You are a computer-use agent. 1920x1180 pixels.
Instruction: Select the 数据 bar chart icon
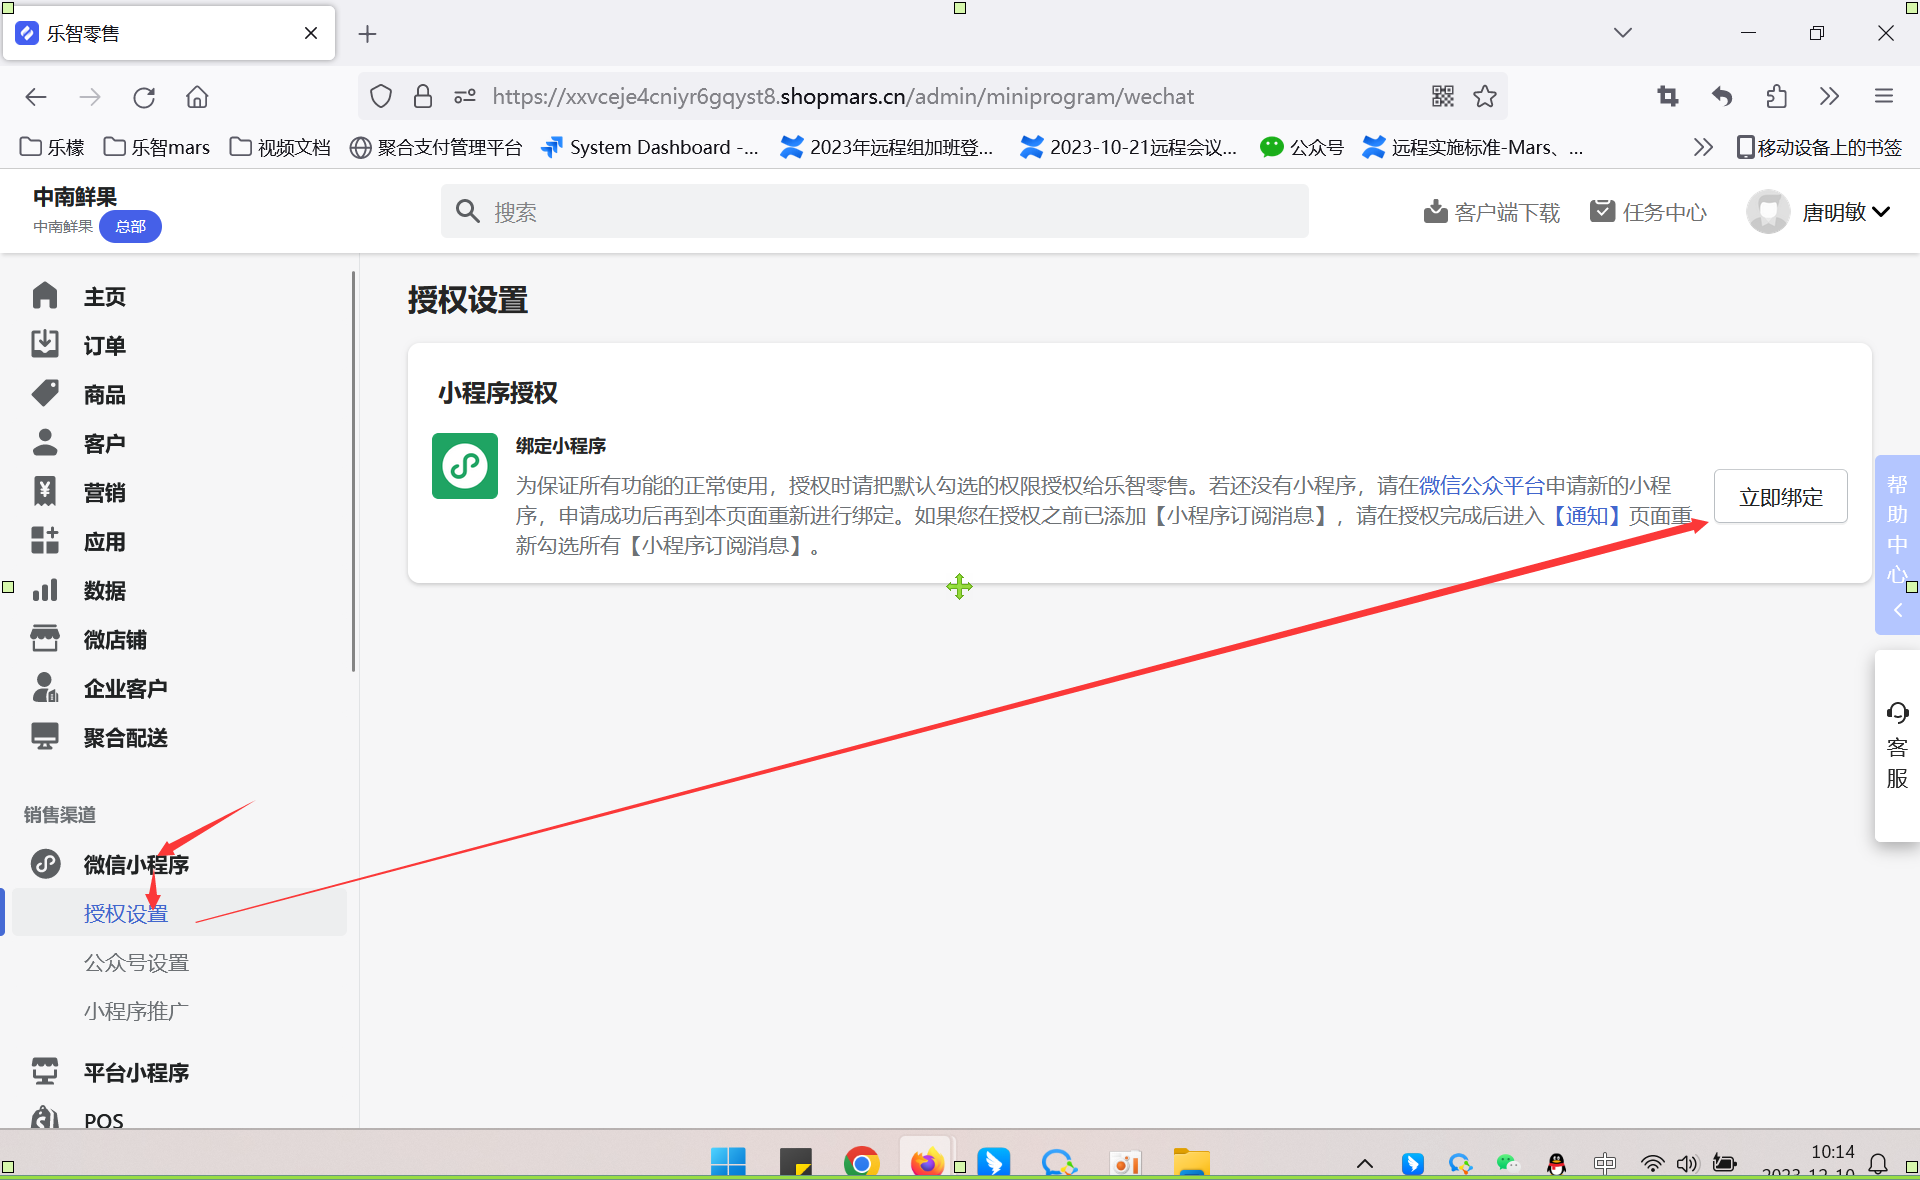coord(45,590)
